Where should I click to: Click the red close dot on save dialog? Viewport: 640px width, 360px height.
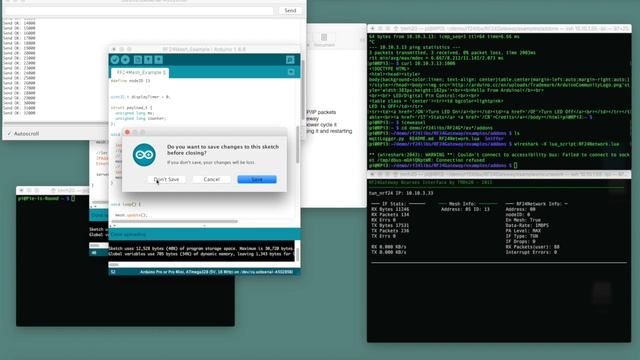pos(127,132)
